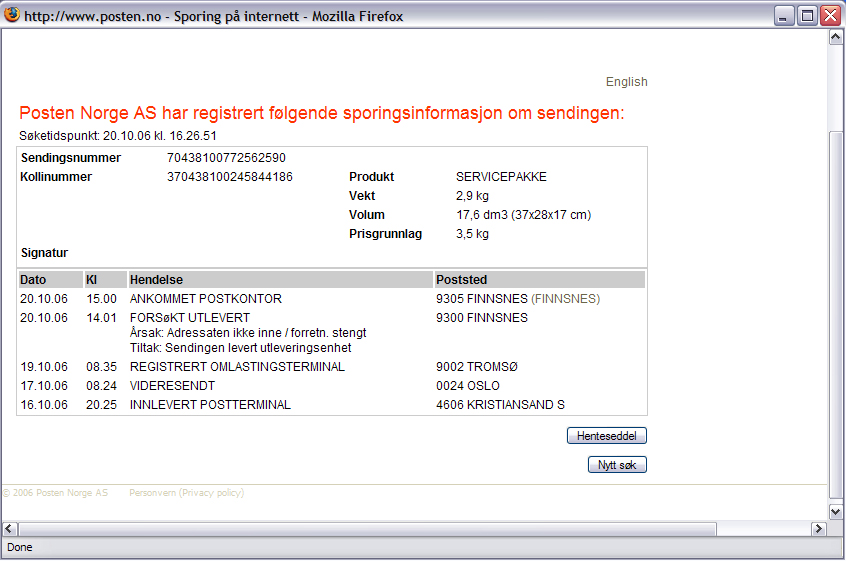Click the 14.01 time cell

tap(101, 318)
